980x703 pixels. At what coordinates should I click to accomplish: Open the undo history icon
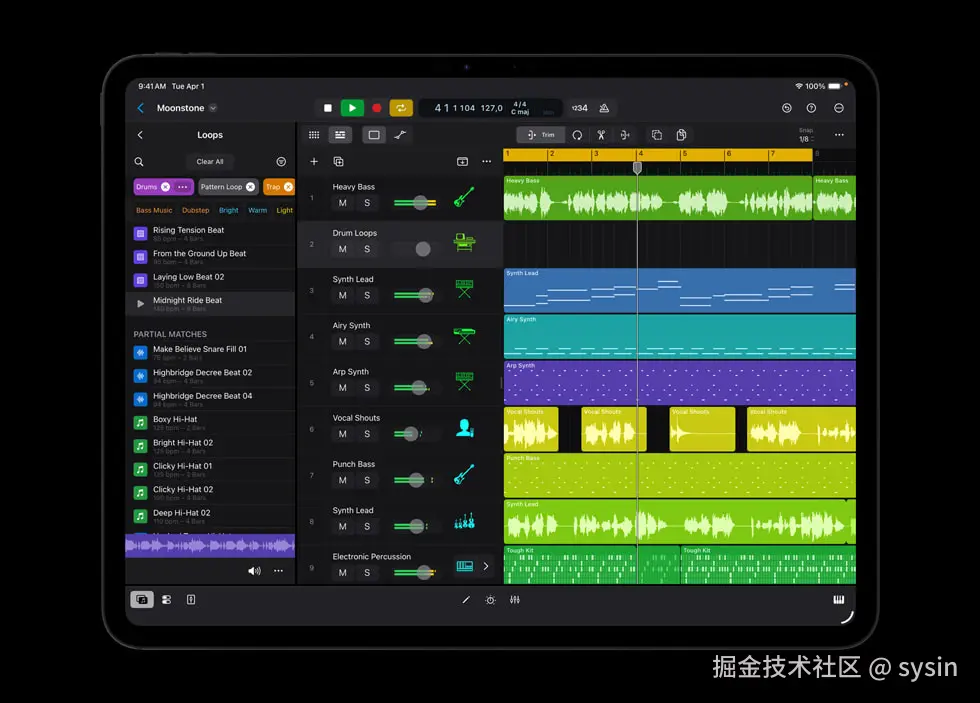(787, 108)
